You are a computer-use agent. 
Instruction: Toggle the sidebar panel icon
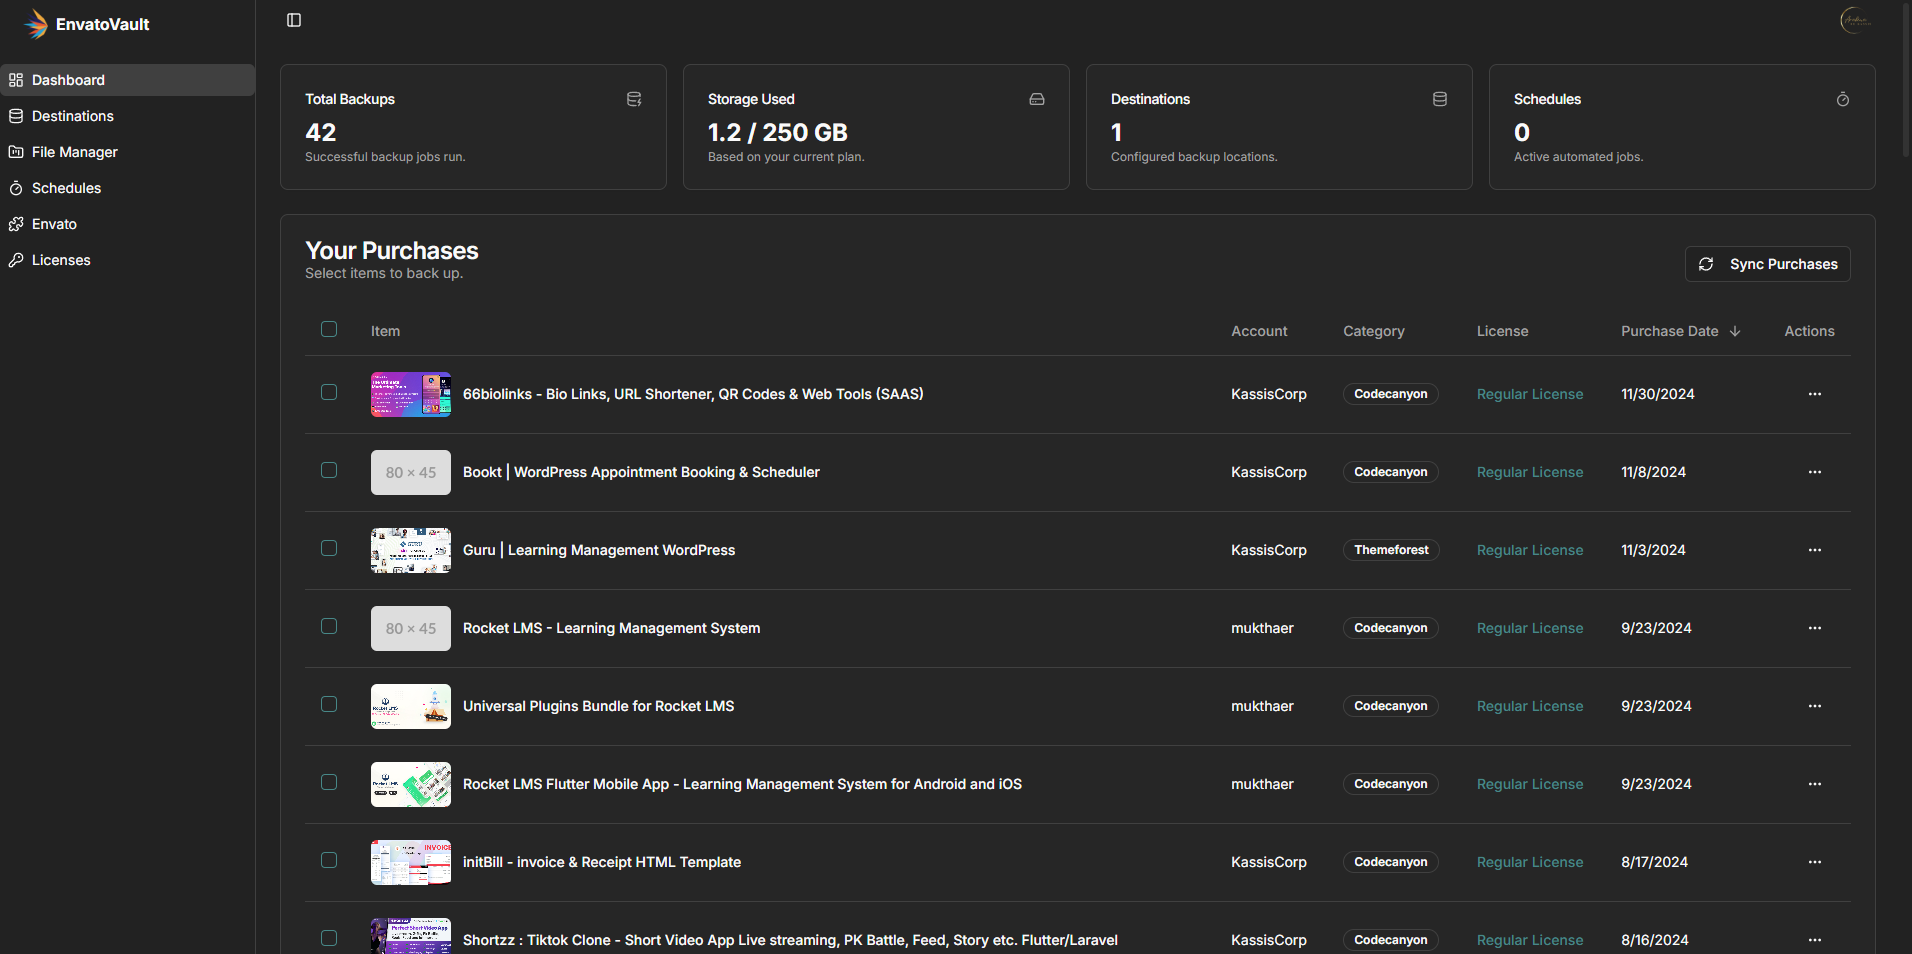click(294, 20)
